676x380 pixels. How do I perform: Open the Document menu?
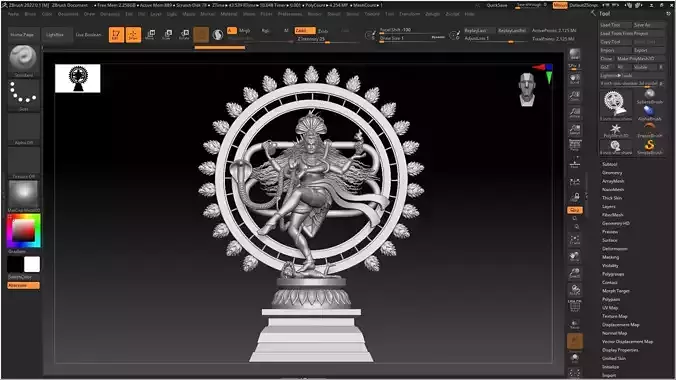[x=68, y=14]
